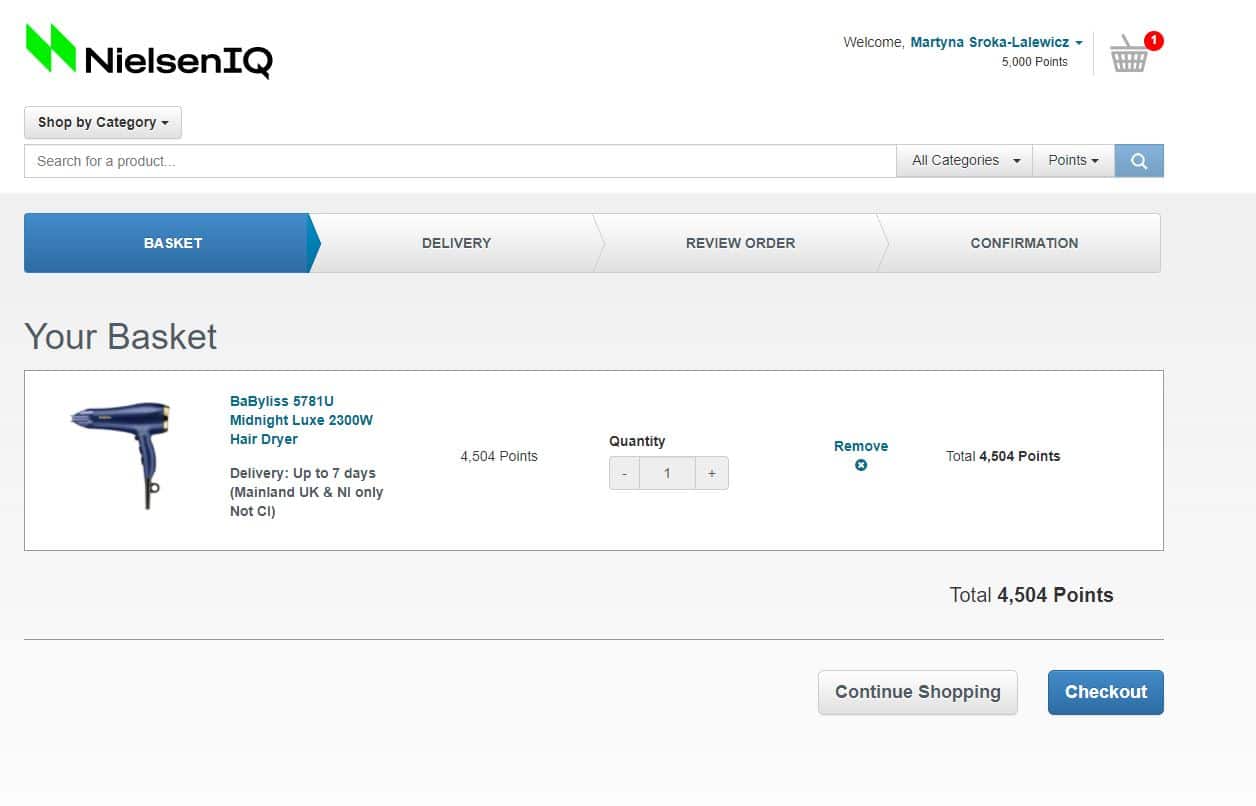Select the Delivery step tab
The height and width of the screenshot is (806, 1256).
tap(456, 243)
